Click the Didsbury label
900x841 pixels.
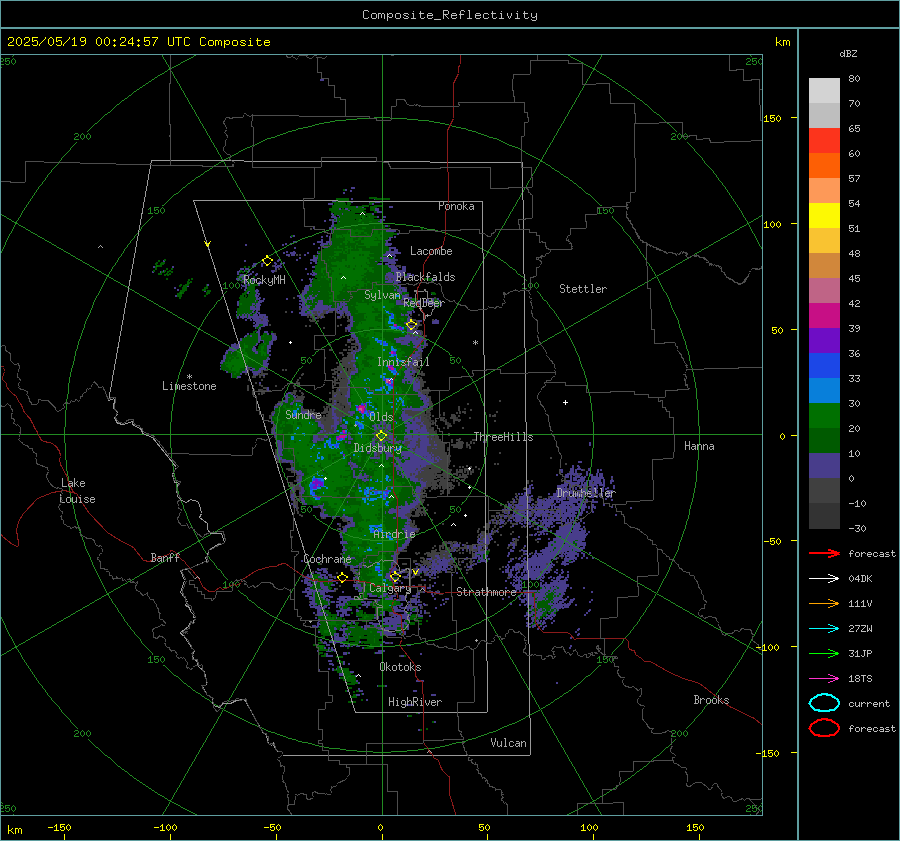click(x=377, y=448)
